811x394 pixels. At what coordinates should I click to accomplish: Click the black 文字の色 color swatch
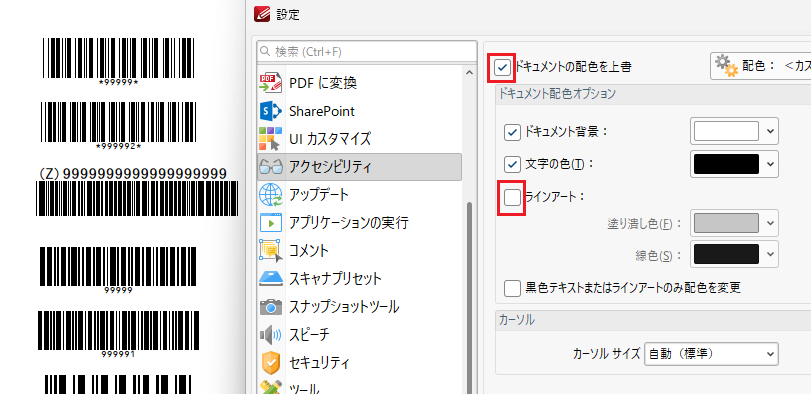pos(726,164)
